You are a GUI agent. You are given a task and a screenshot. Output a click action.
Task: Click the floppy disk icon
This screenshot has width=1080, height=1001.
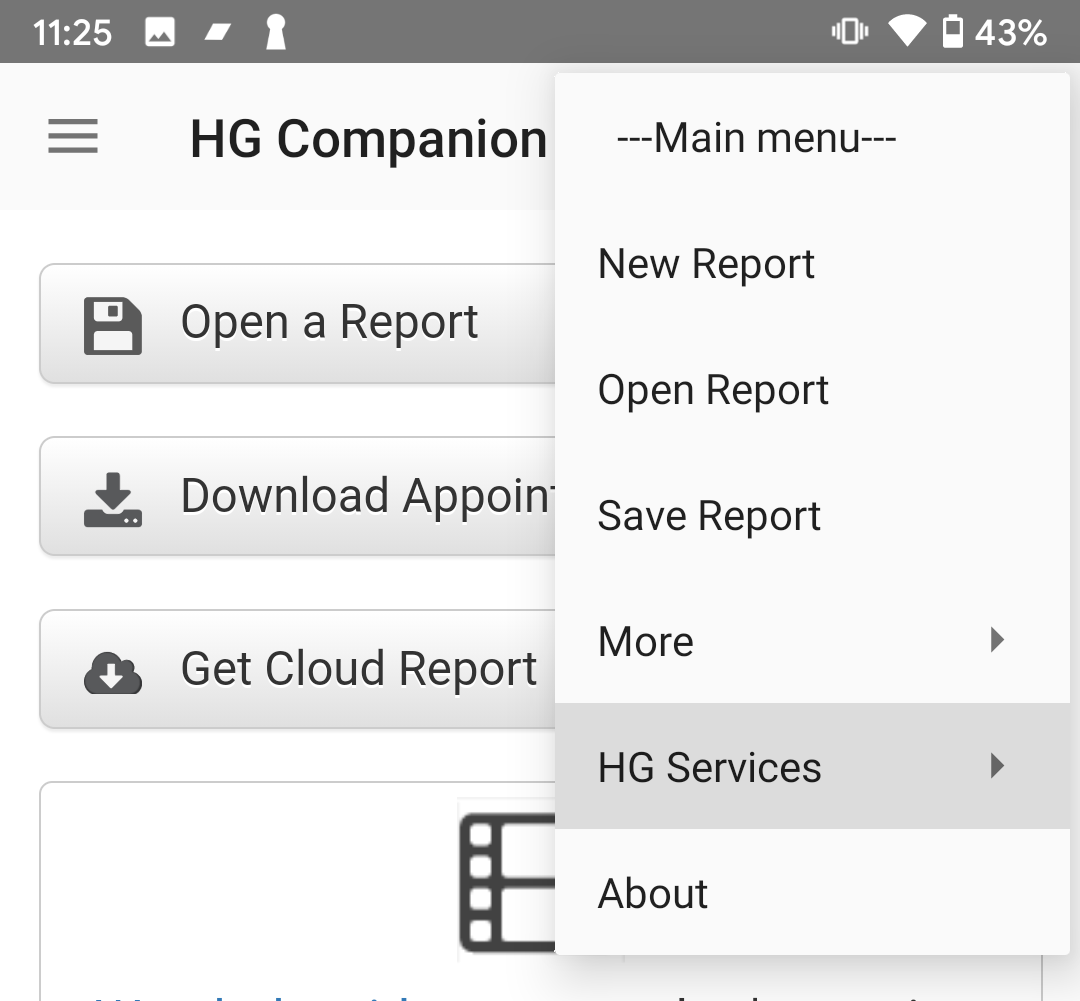(x=112, y=325)
